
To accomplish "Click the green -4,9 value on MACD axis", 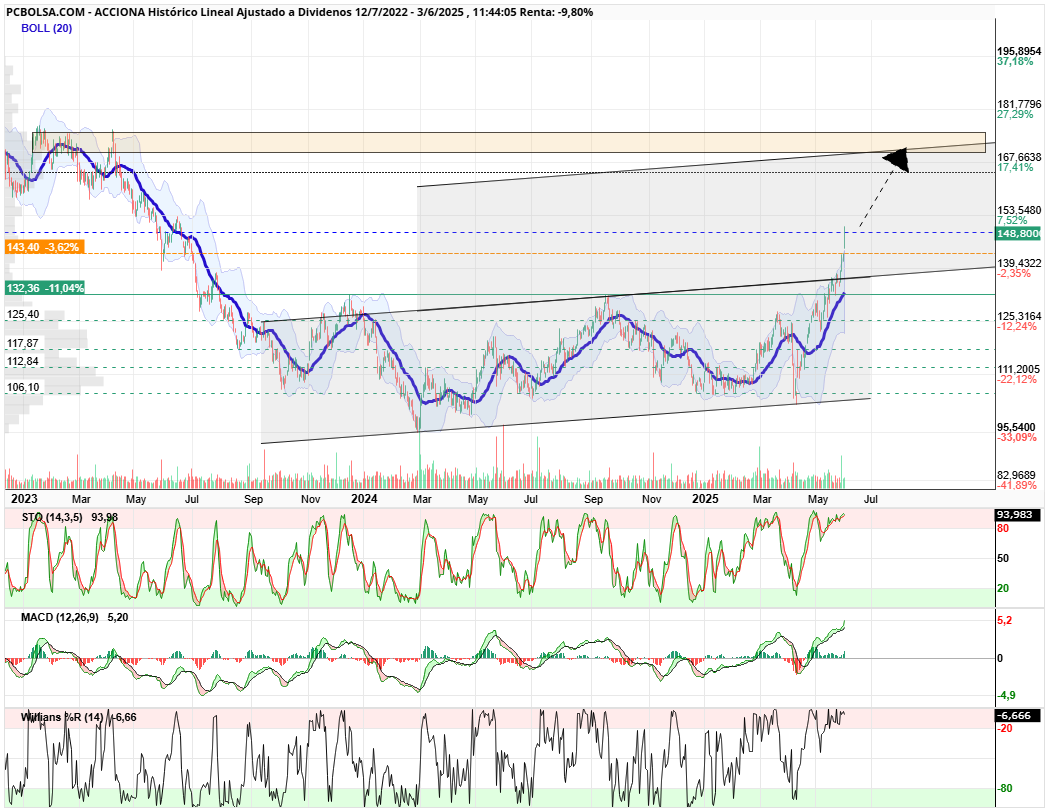I will coord(1007,696).
